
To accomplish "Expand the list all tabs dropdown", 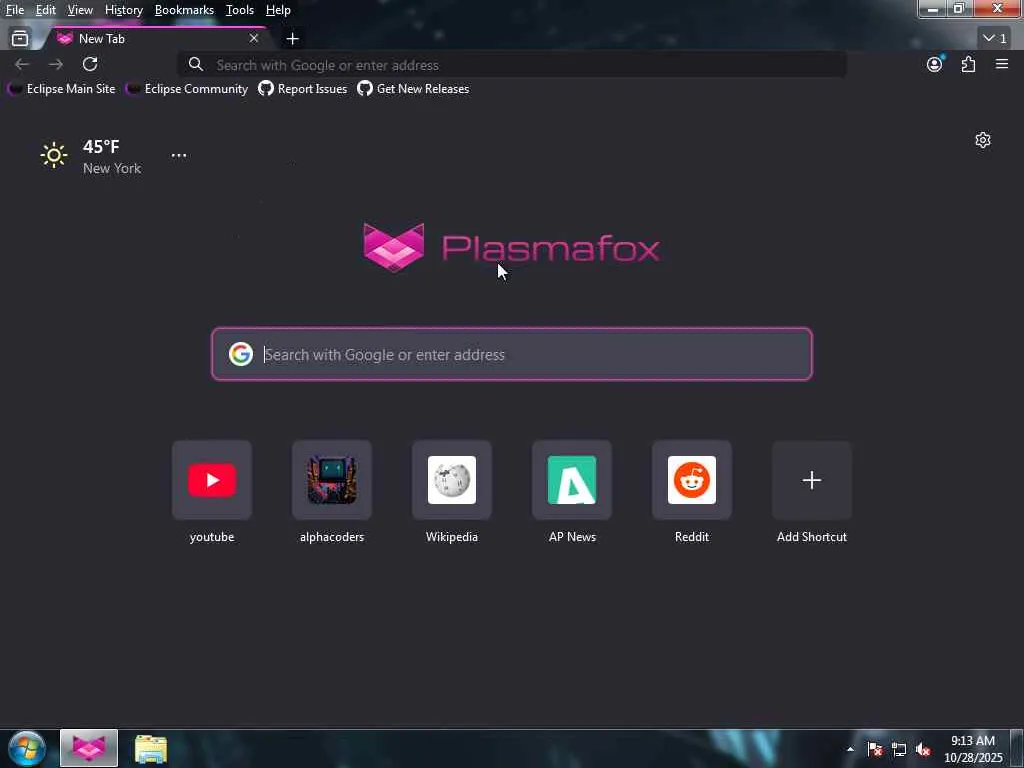I will pyautogui.click(x=995, y=39).
